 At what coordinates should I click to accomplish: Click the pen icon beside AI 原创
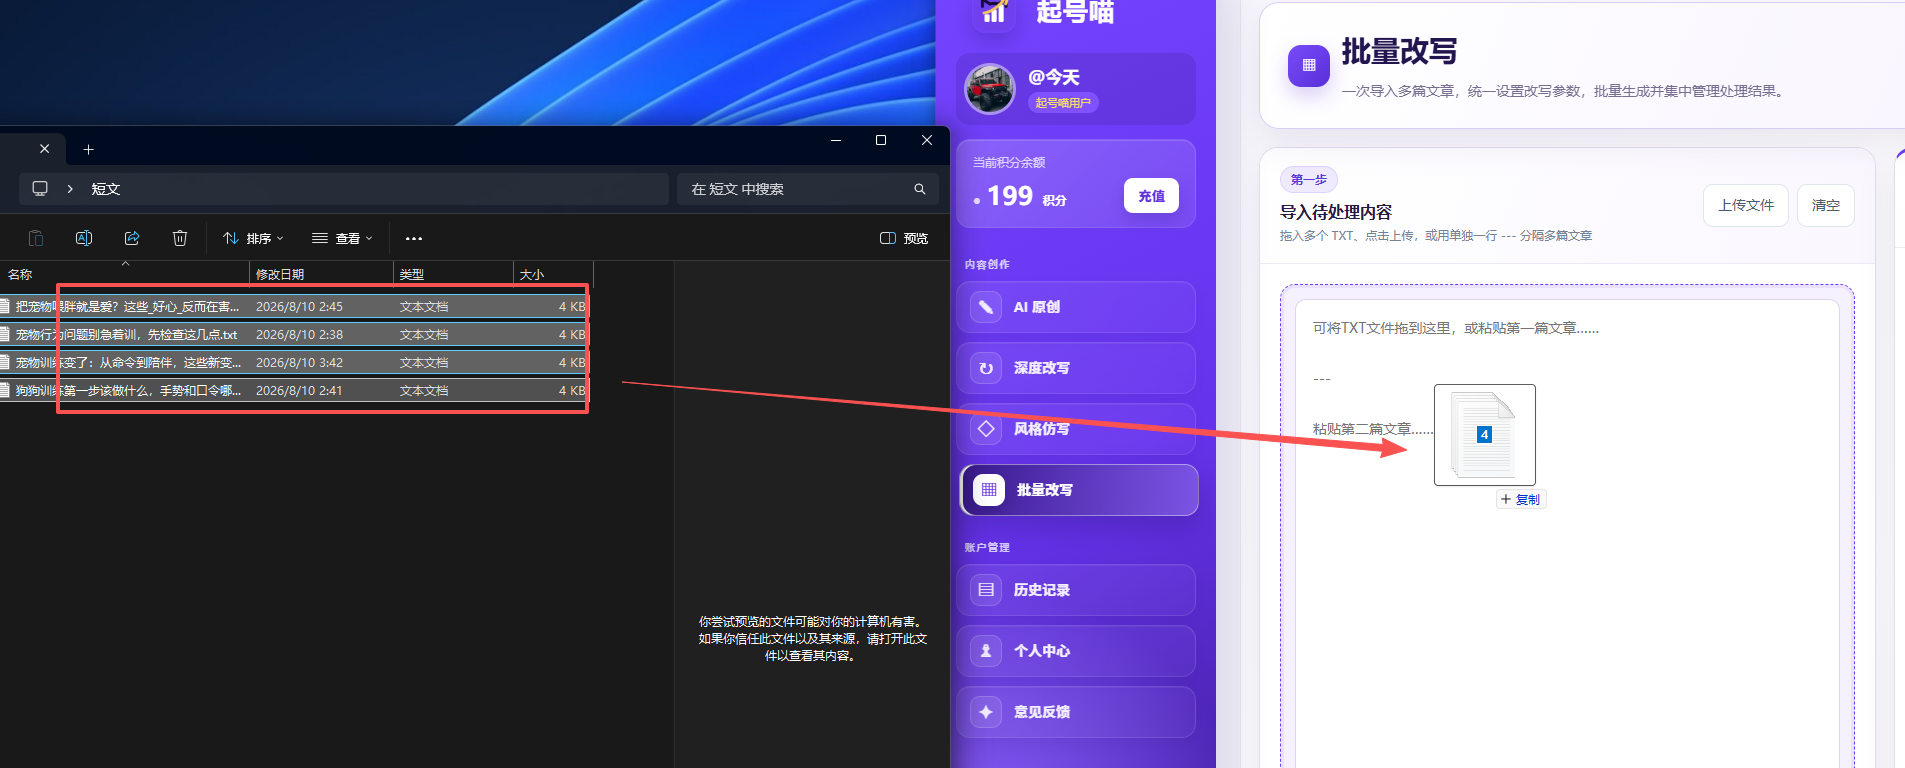pos(986,307)
